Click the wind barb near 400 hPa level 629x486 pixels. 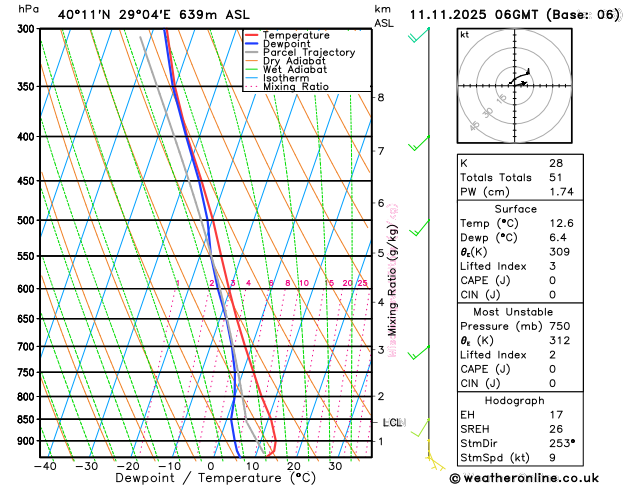coord(418,143)
